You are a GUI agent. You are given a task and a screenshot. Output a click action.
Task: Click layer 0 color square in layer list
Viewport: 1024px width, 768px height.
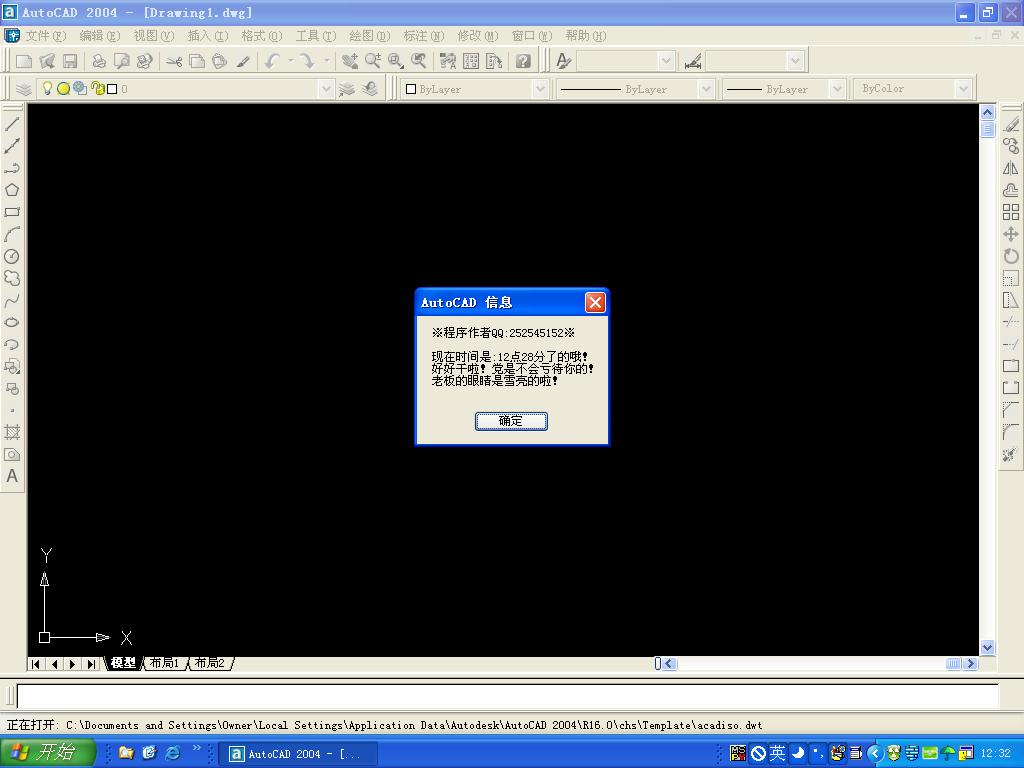tap(112, 89)
